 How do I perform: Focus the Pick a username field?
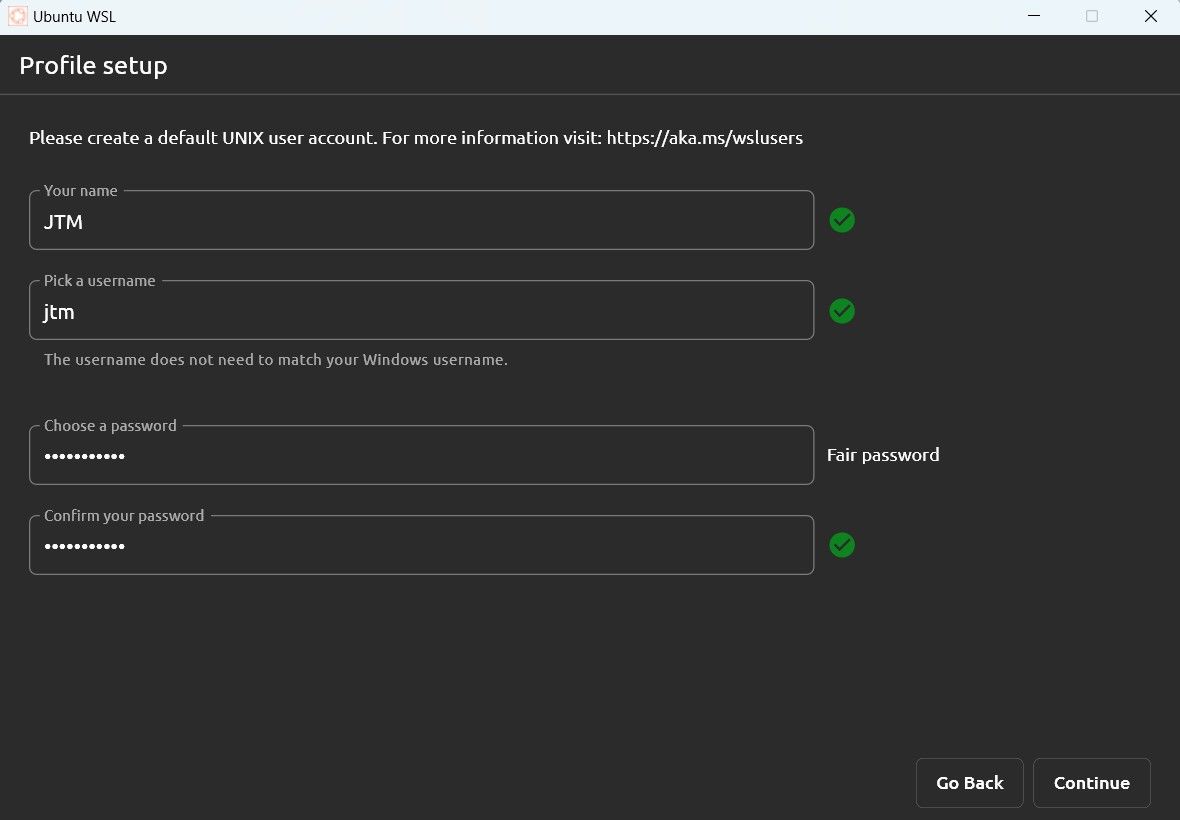tap(421, 310)
